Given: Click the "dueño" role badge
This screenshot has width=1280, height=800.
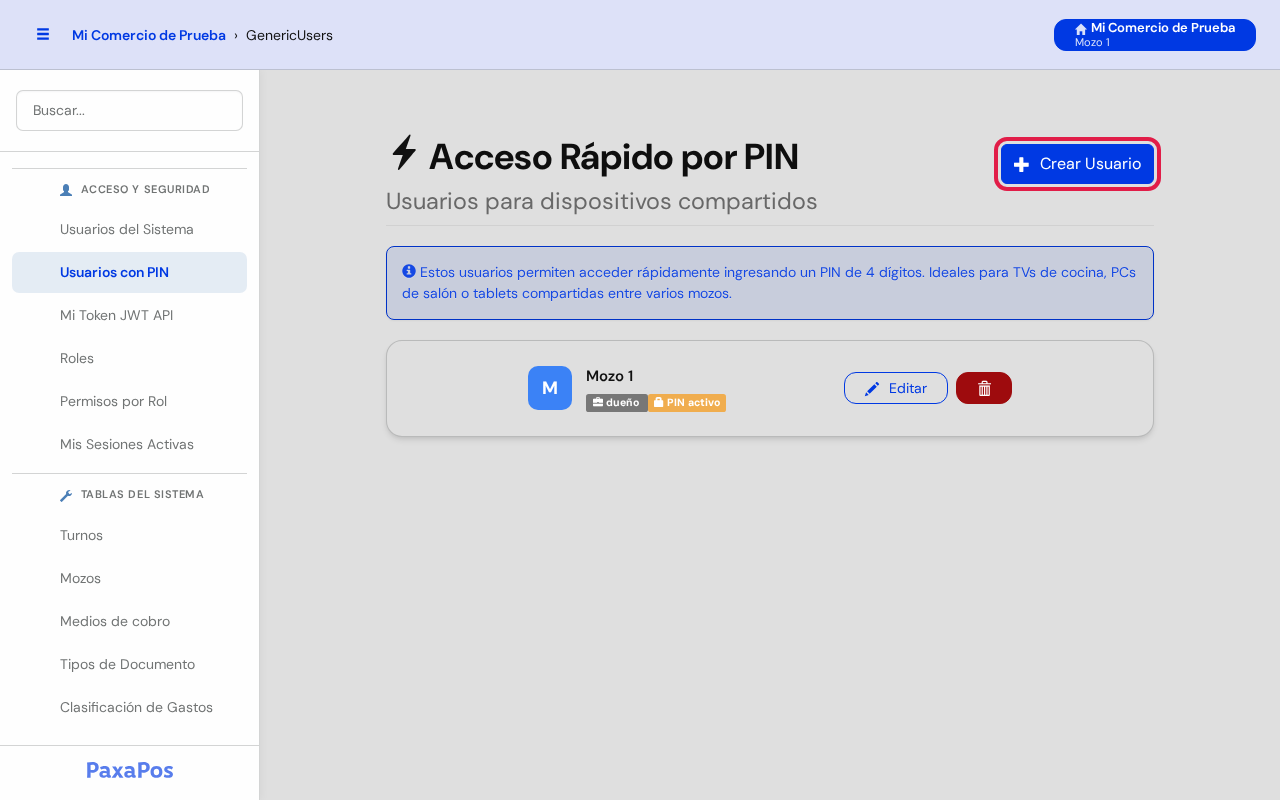Looking at the screenshot, I should [x=617, y=403].
